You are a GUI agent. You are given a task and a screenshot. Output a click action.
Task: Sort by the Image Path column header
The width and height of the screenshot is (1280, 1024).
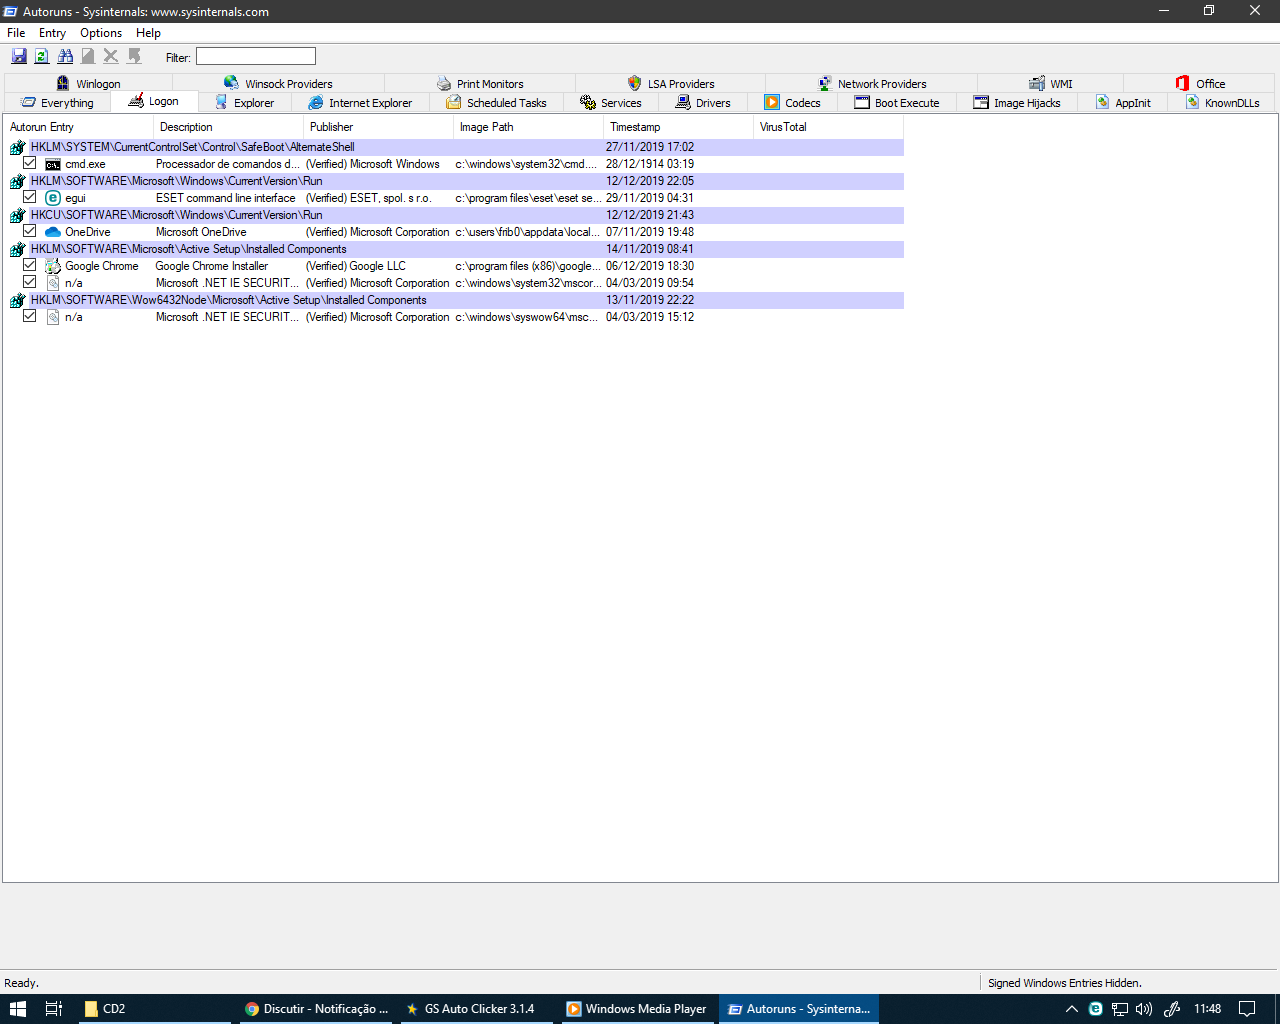coord(529,127)
